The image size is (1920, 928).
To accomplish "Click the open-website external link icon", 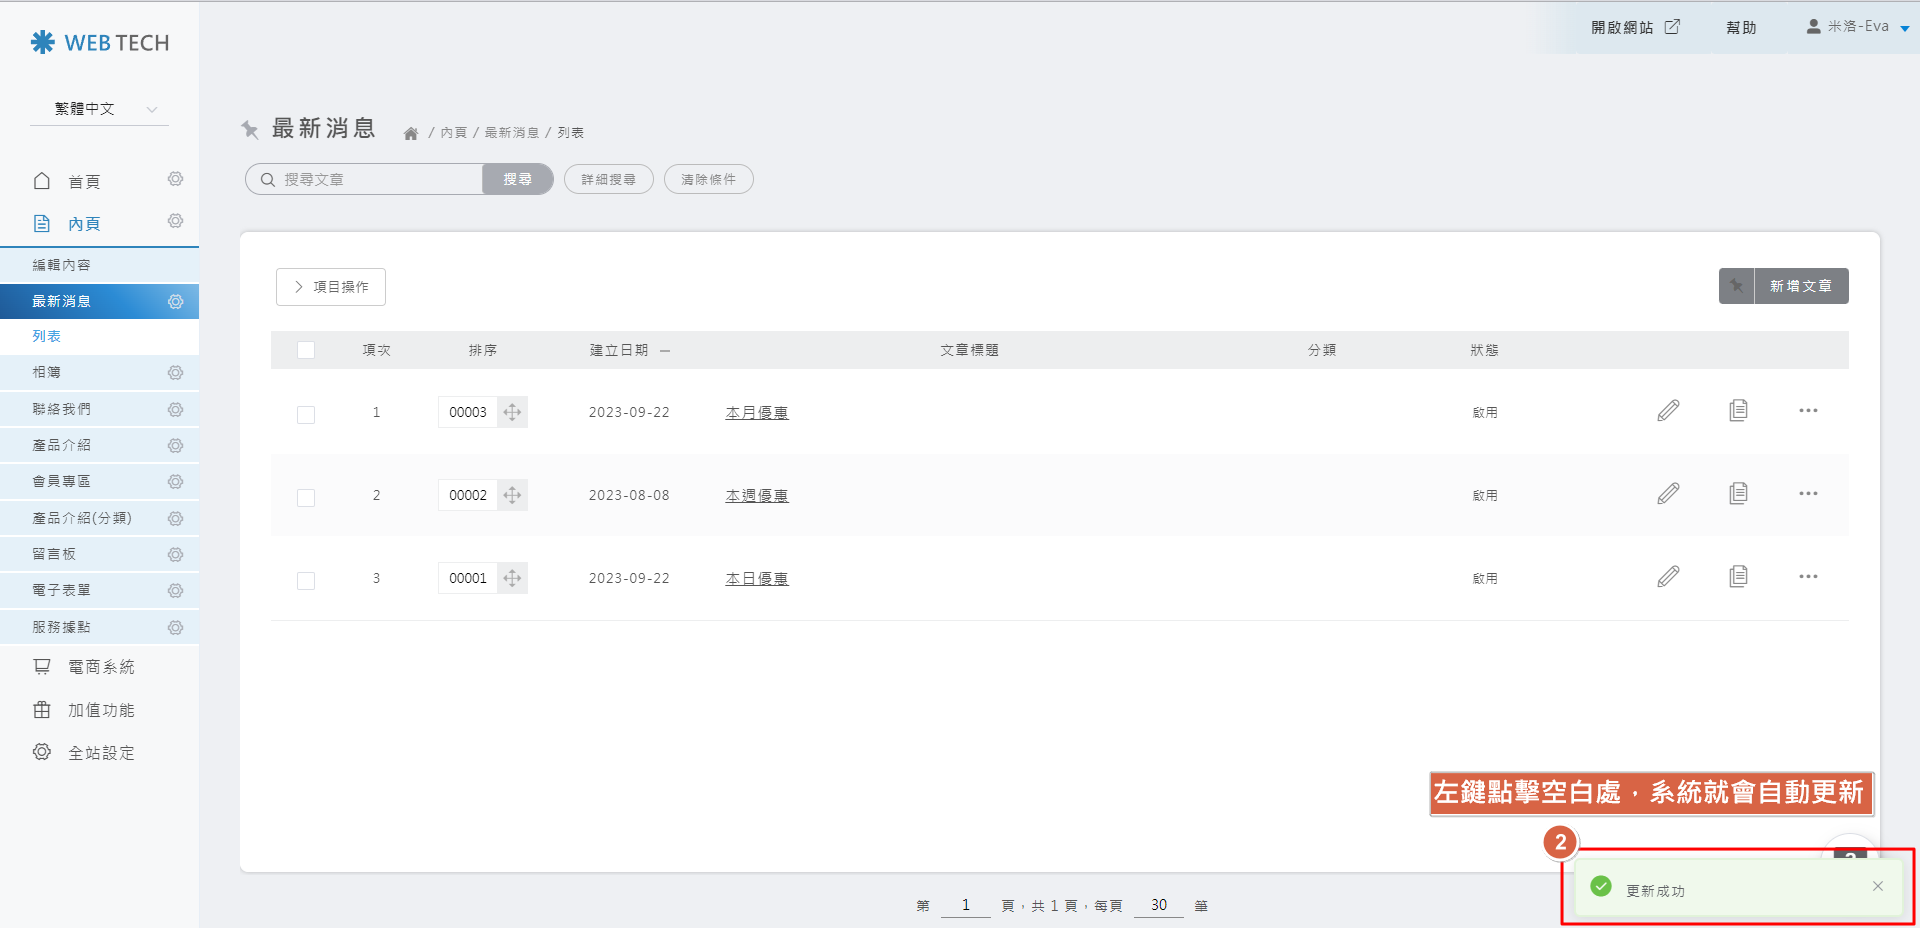I will pos(1672,27).
